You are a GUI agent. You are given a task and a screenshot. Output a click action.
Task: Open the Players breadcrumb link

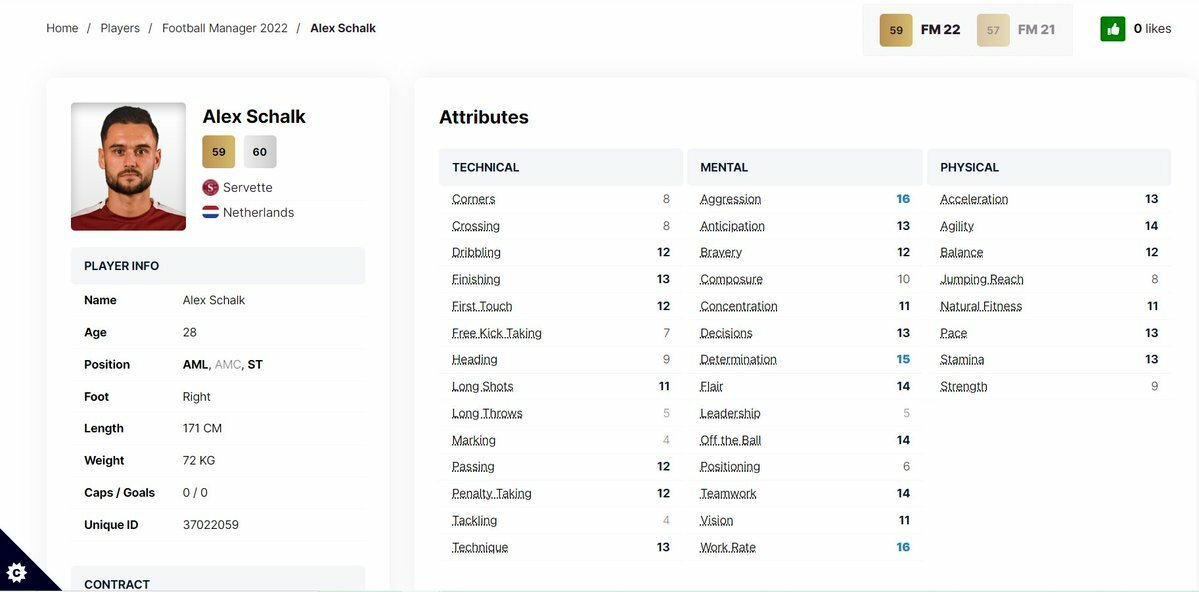coord(120,28)
